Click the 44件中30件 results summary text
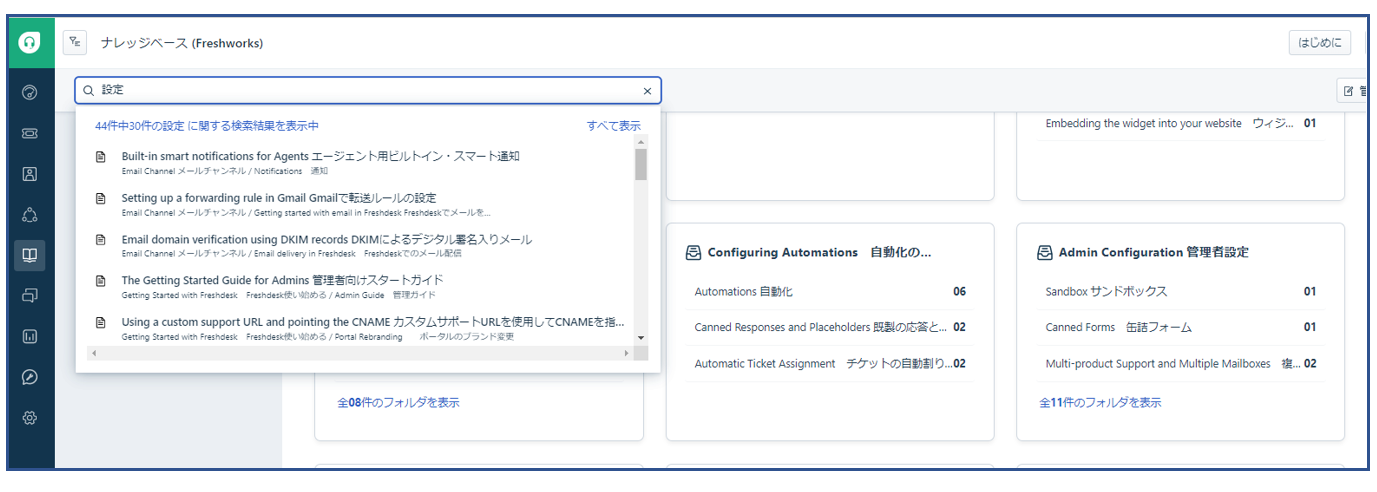This screenshot has width=1377, height=492. (207, 126)
